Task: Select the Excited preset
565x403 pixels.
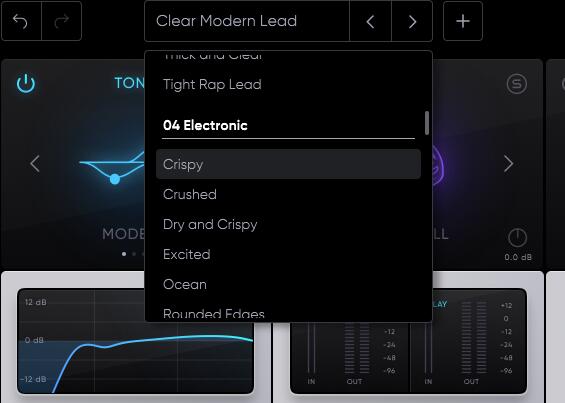Action: tap(288, 254)
